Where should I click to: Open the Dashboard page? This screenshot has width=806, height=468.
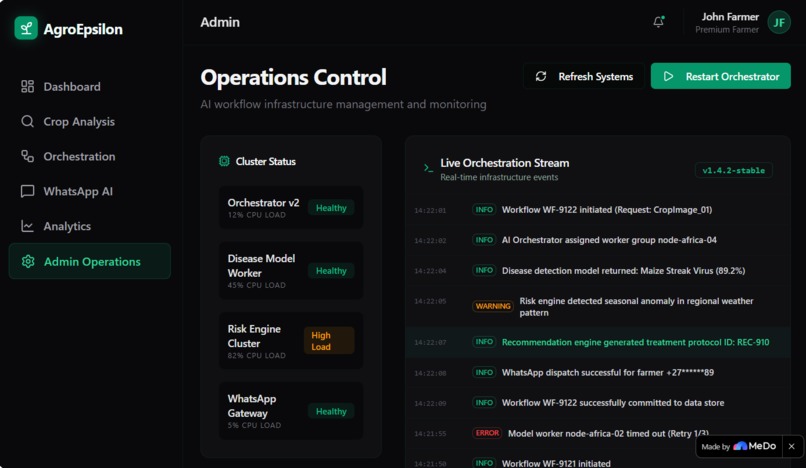(89, 86)
